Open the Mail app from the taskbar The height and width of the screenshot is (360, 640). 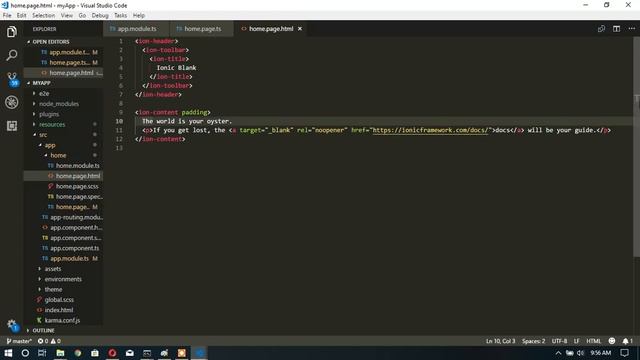(130, 353)
